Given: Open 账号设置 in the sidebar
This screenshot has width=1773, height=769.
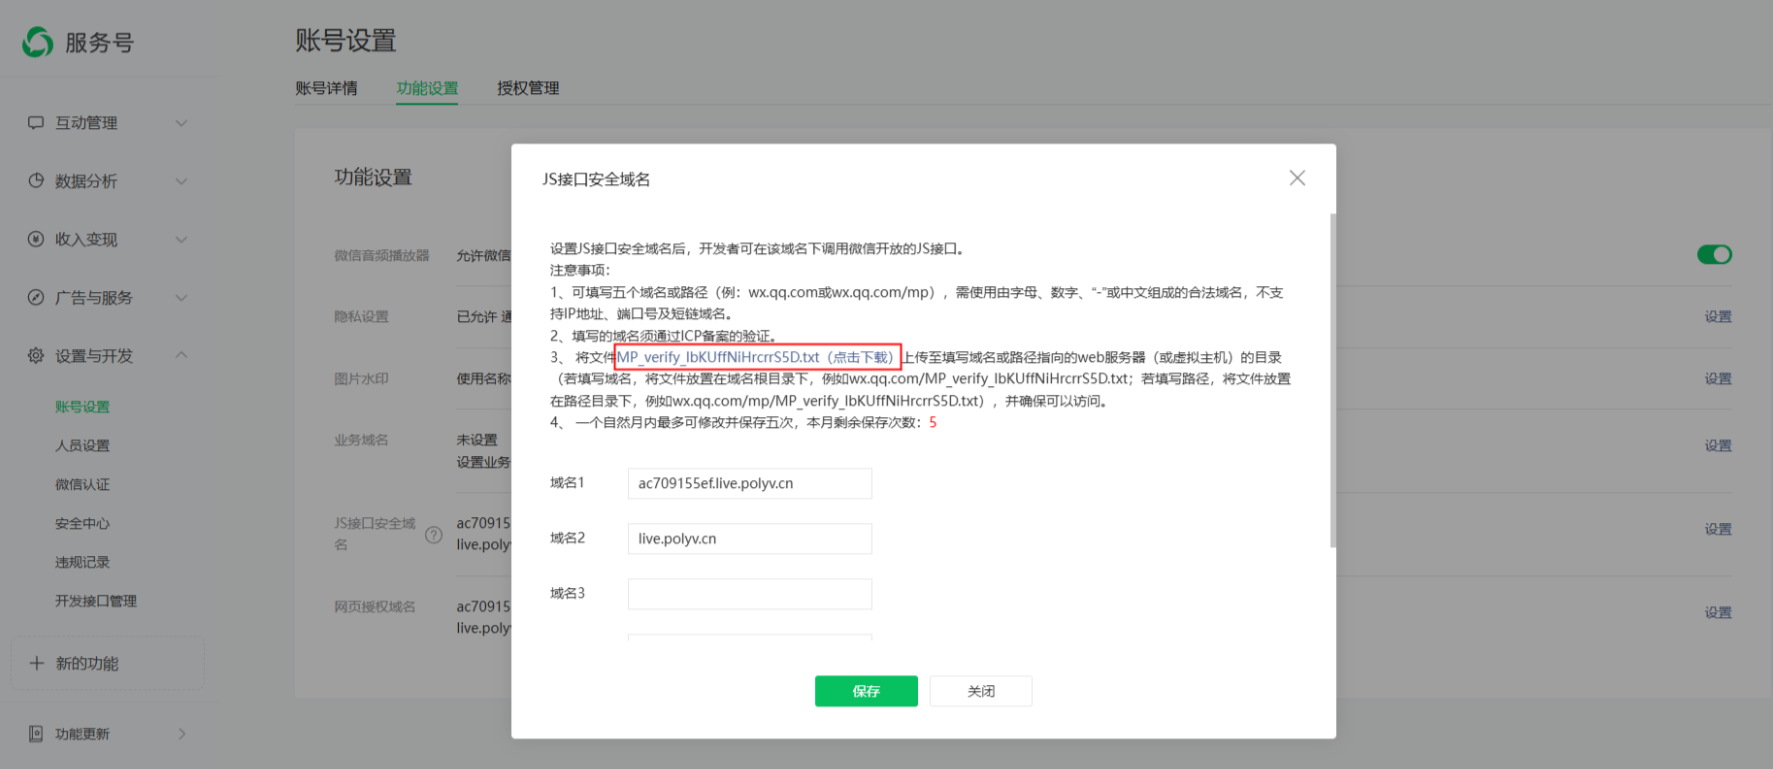Looking at the screenshot, I should [x=83, y=407].
